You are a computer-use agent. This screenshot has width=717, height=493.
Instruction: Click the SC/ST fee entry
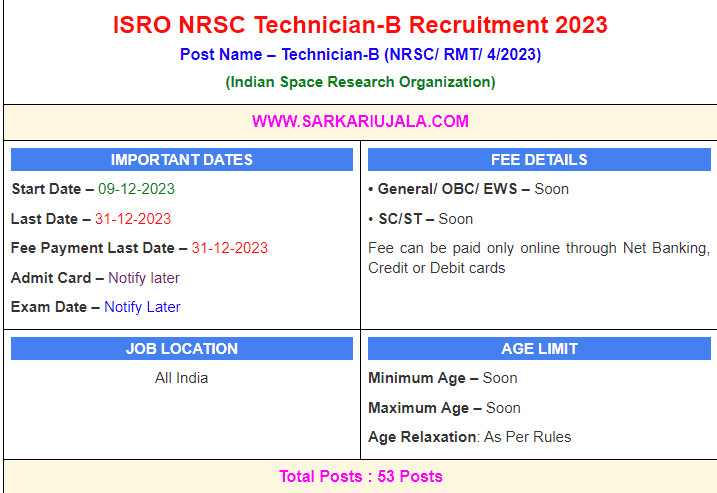[420, 219]
